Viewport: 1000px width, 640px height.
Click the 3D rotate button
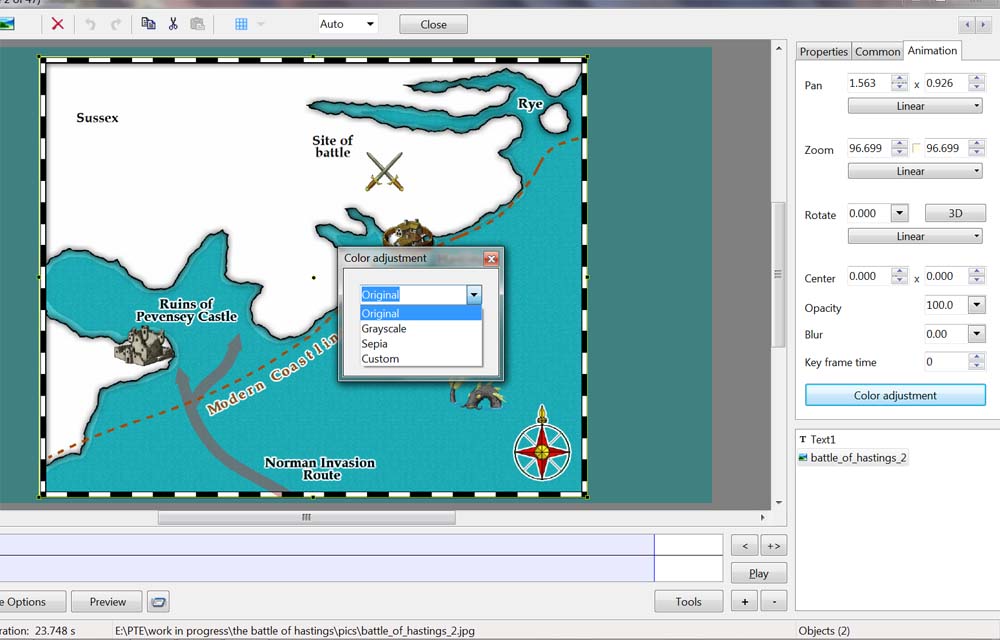(x=955, y=214)
